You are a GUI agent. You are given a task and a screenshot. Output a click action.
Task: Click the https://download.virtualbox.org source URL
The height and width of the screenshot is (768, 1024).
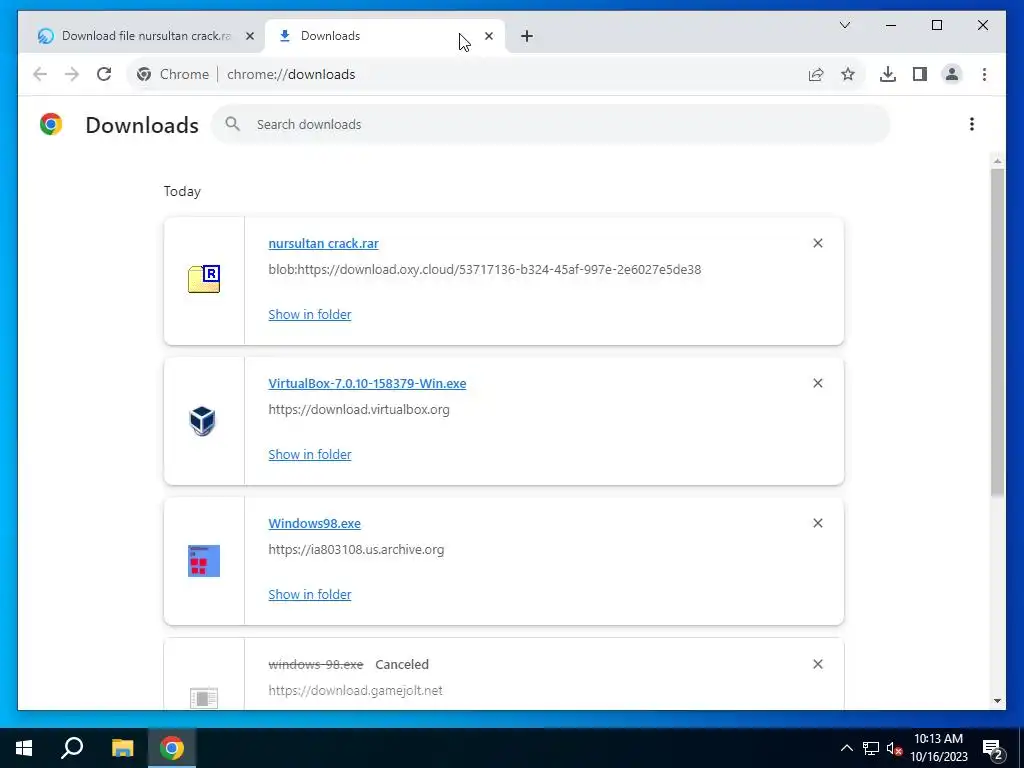pyautogui.click(x=359, y=409)
